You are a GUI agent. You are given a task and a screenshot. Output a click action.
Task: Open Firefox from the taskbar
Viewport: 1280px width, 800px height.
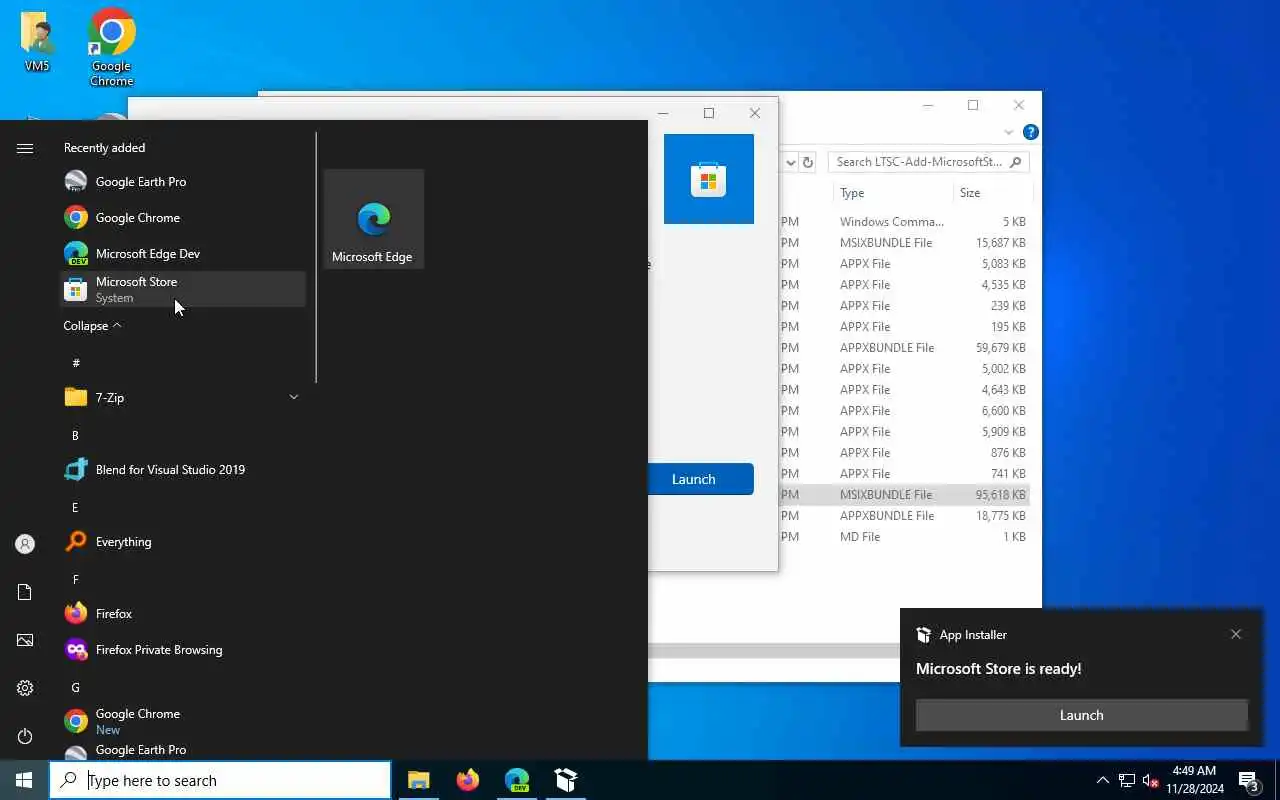pyautogui.click(x=467, y=780)
